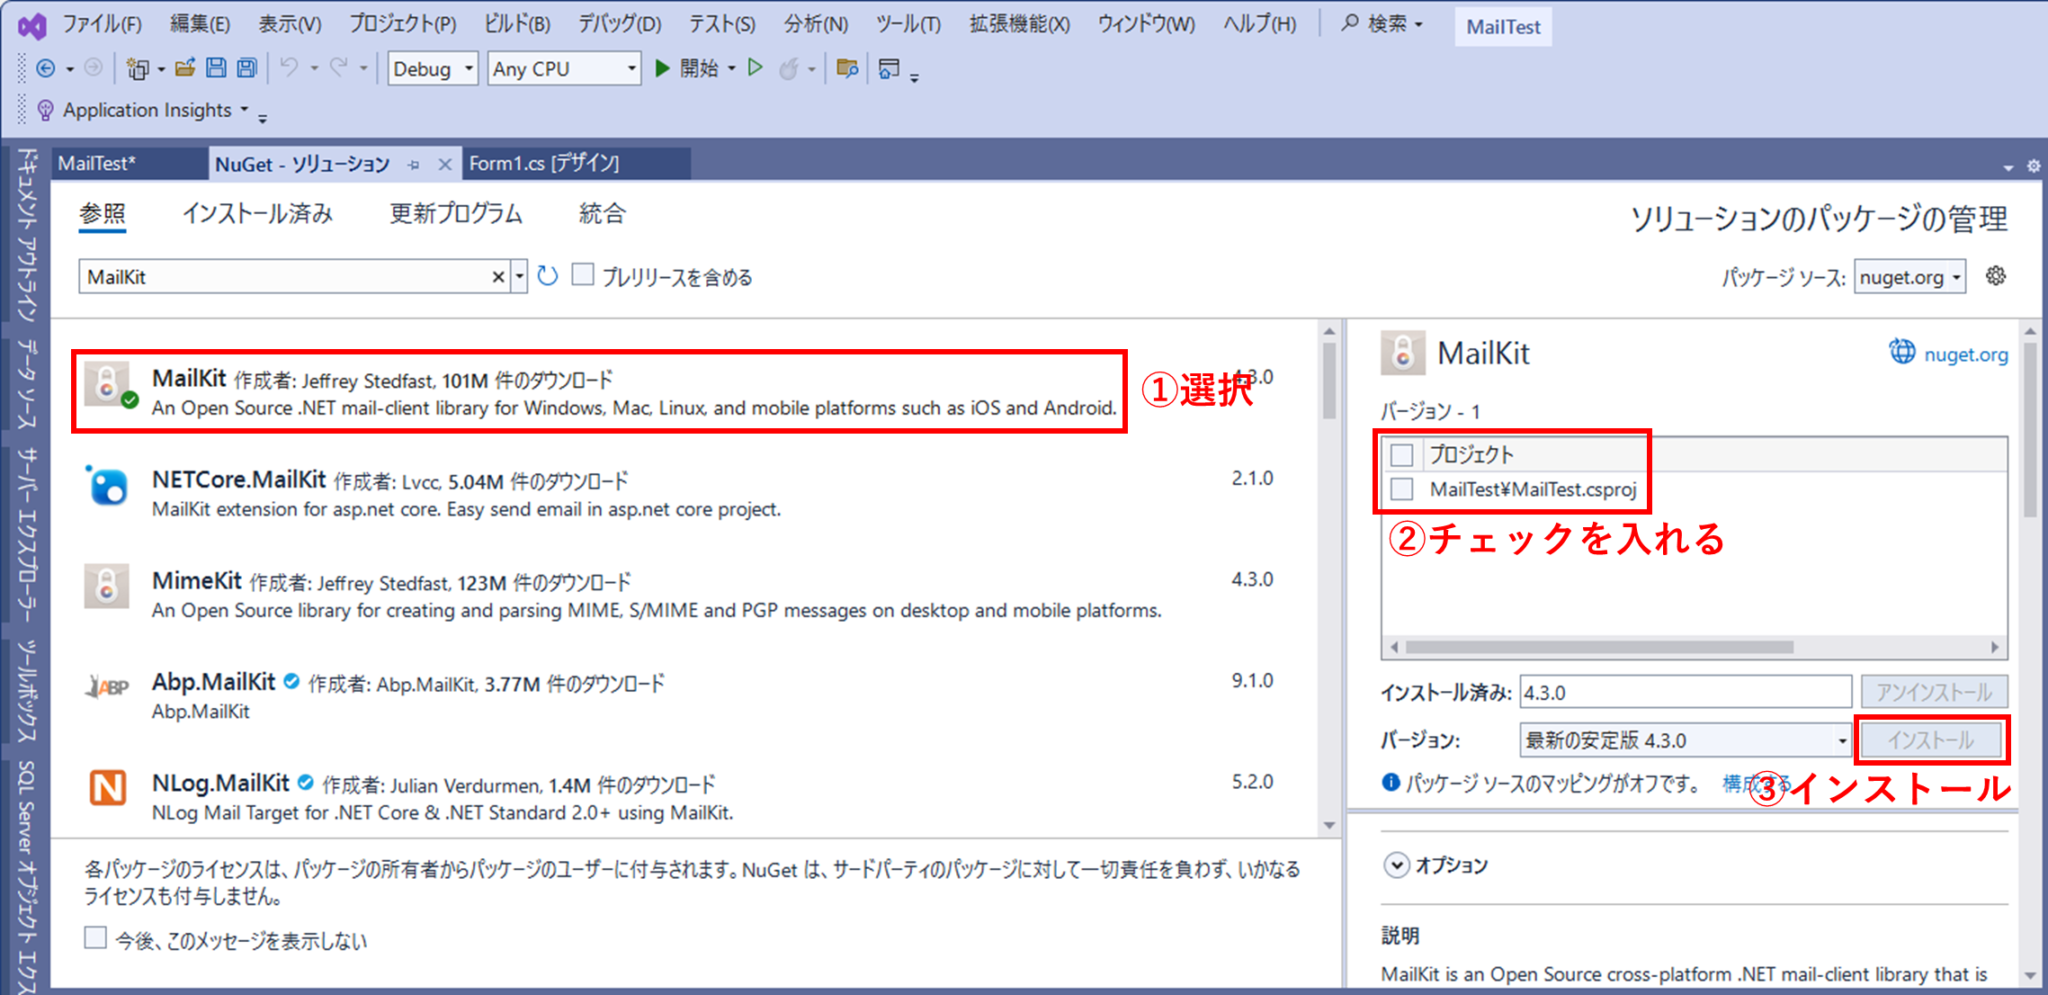This screenshot has height=995, width=2048.
Task: Close the NuGet - ソリューション tab
Action: 445,164
